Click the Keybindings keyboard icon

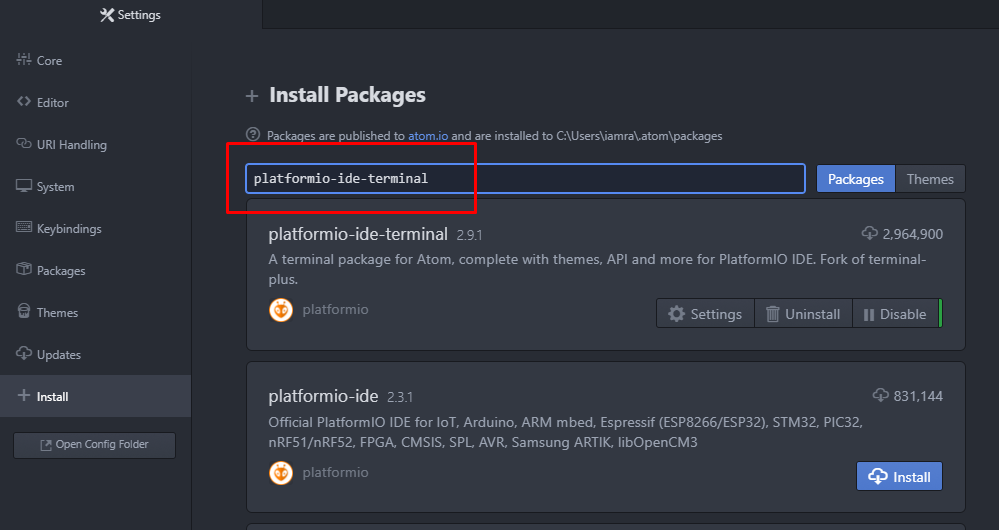pyautogui.click(x=24, y=227)
